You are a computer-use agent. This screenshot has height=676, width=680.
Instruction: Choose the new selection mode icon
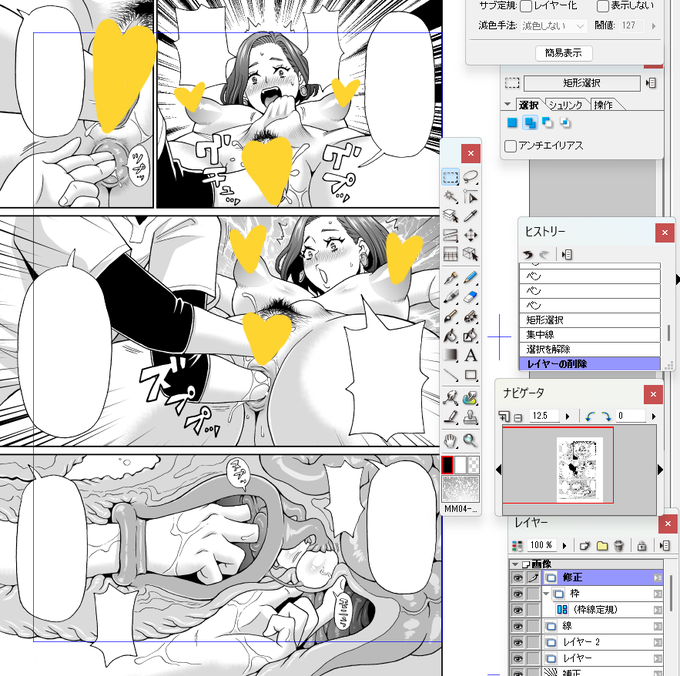click(512, 123)
